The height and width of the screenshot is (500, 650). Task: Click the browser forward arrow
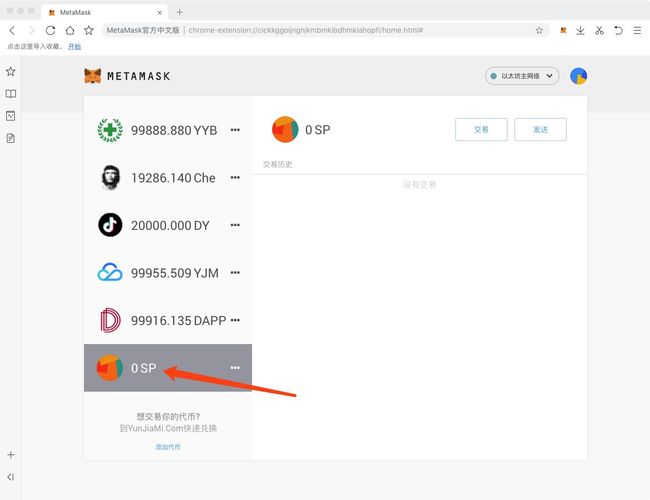[32, 30]
